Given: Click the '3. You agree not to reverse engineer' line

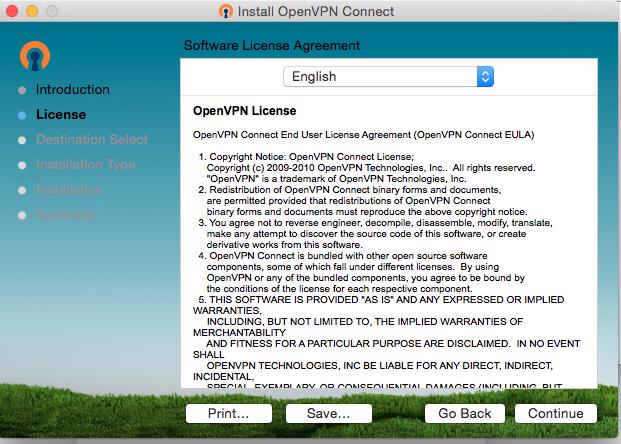Looking at the screenshot, I should 375,223.
